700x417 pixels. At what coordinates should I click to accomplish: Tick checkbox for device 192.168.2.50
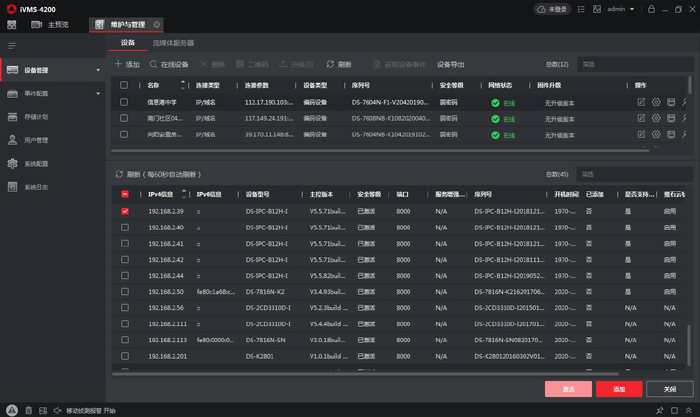coord(125,292)
